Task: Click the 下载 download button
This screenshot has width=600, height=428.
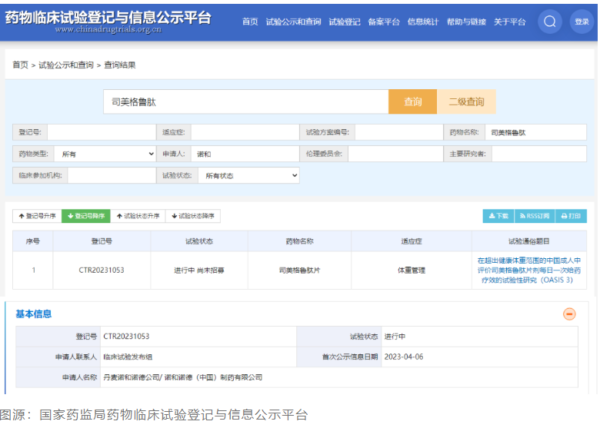Action: pos(499,216)
